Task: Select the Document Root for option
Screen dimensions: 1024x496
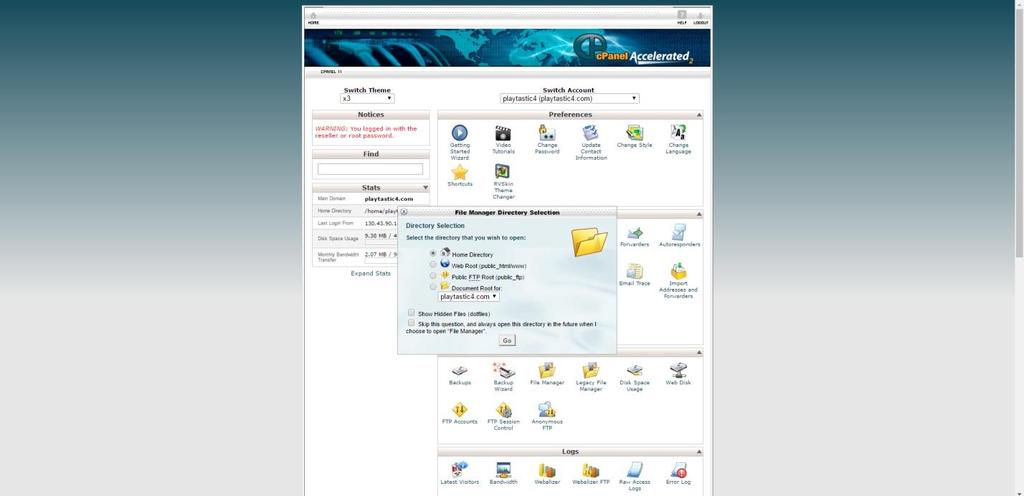Action: tap(433, 287)
